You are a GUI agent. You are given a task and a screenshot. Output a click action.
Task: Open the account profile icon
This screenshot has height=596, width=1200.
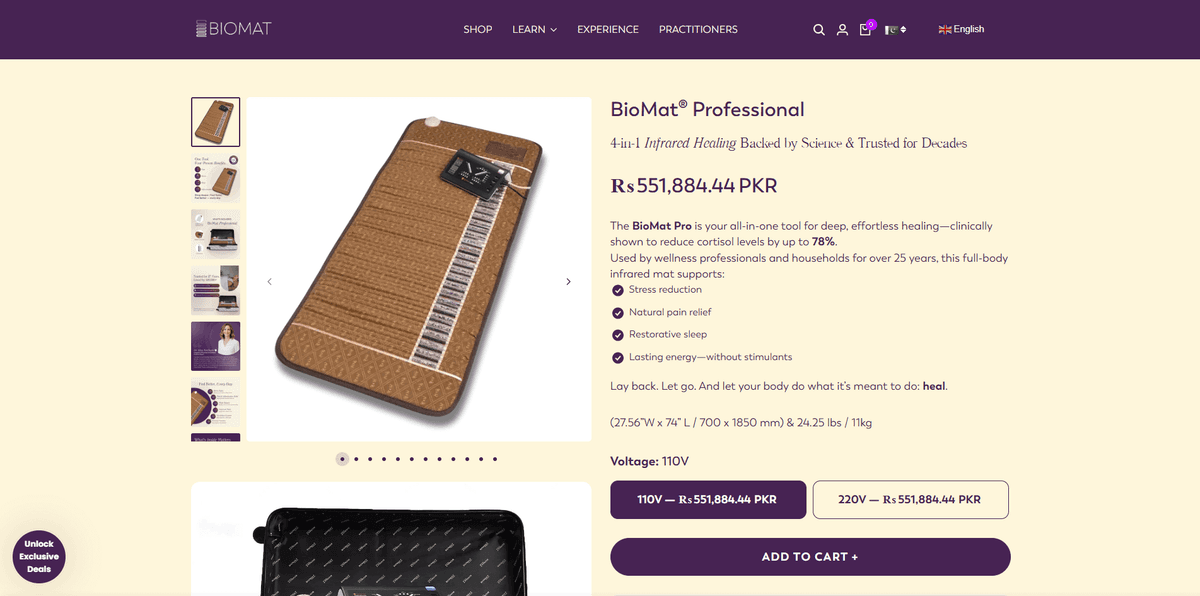pyautogui.click(x=842, y=30)
